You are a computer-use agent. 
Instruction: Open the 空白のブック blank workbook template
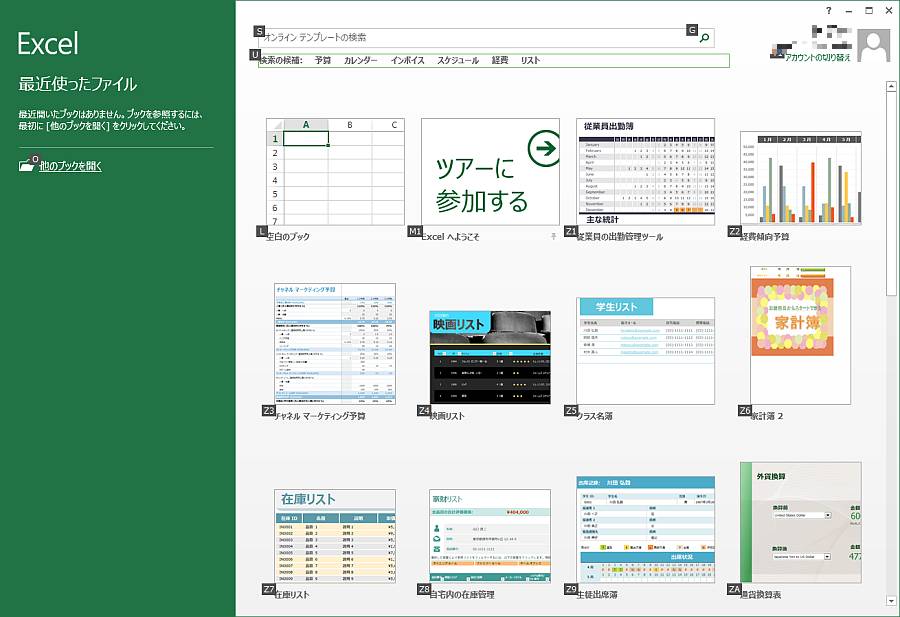pyautogui.click(x=335, y=172)
